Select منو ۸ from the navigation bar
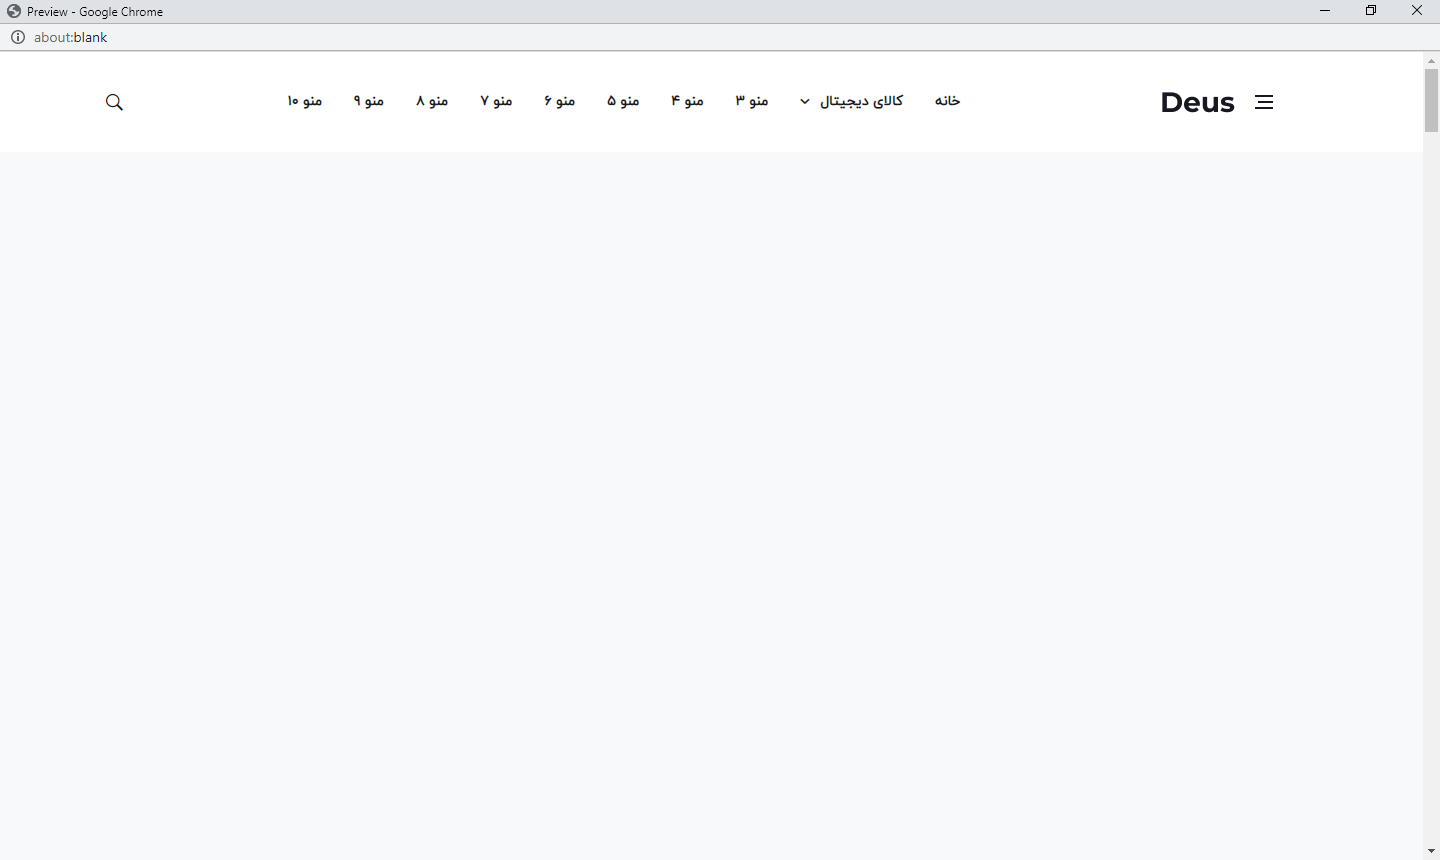The height and width of the screenshot is (860, 1440). (x=432, y=101)
